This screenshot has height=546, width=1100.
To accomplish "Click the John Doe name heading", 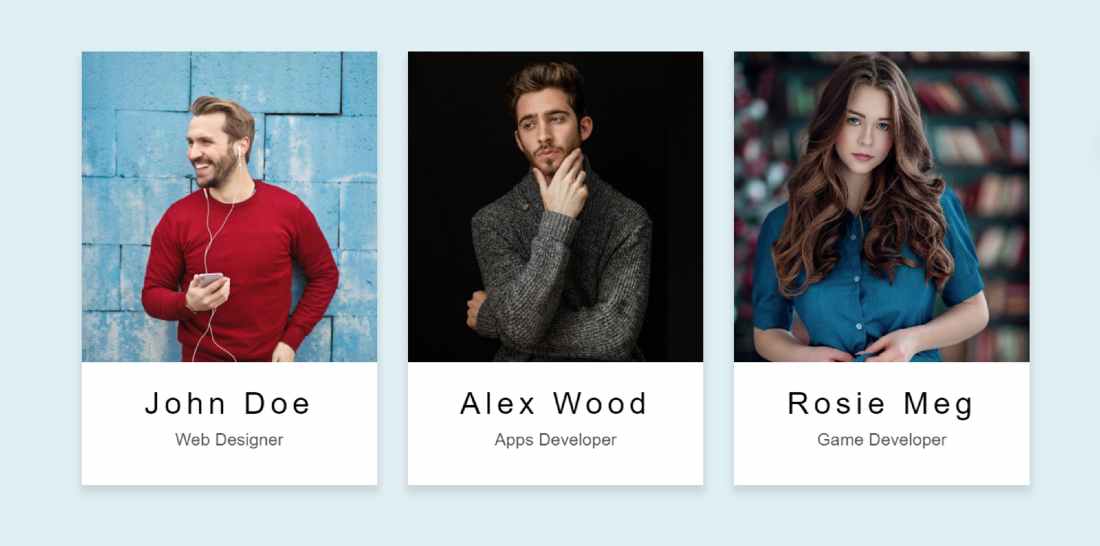I will click(x=227, y=404).
